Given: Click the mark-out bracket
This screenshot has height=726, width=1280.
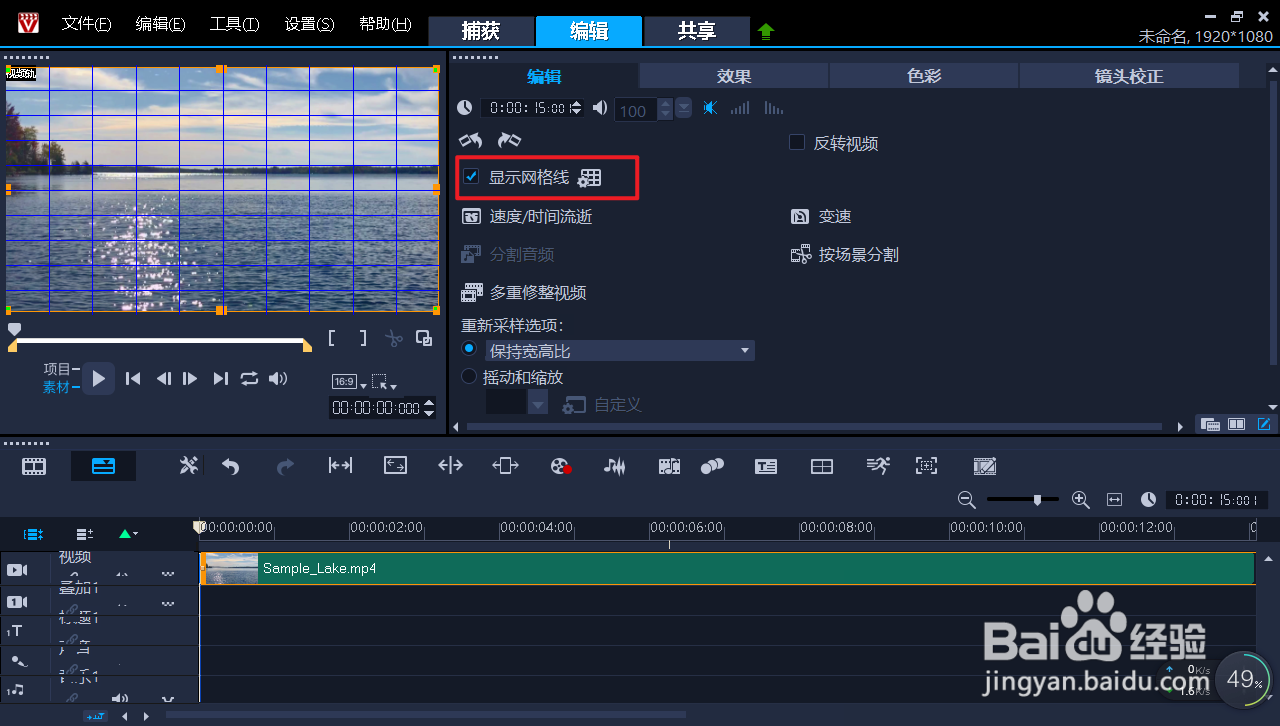Looking at the screenshot, I should tap(363, 338).
